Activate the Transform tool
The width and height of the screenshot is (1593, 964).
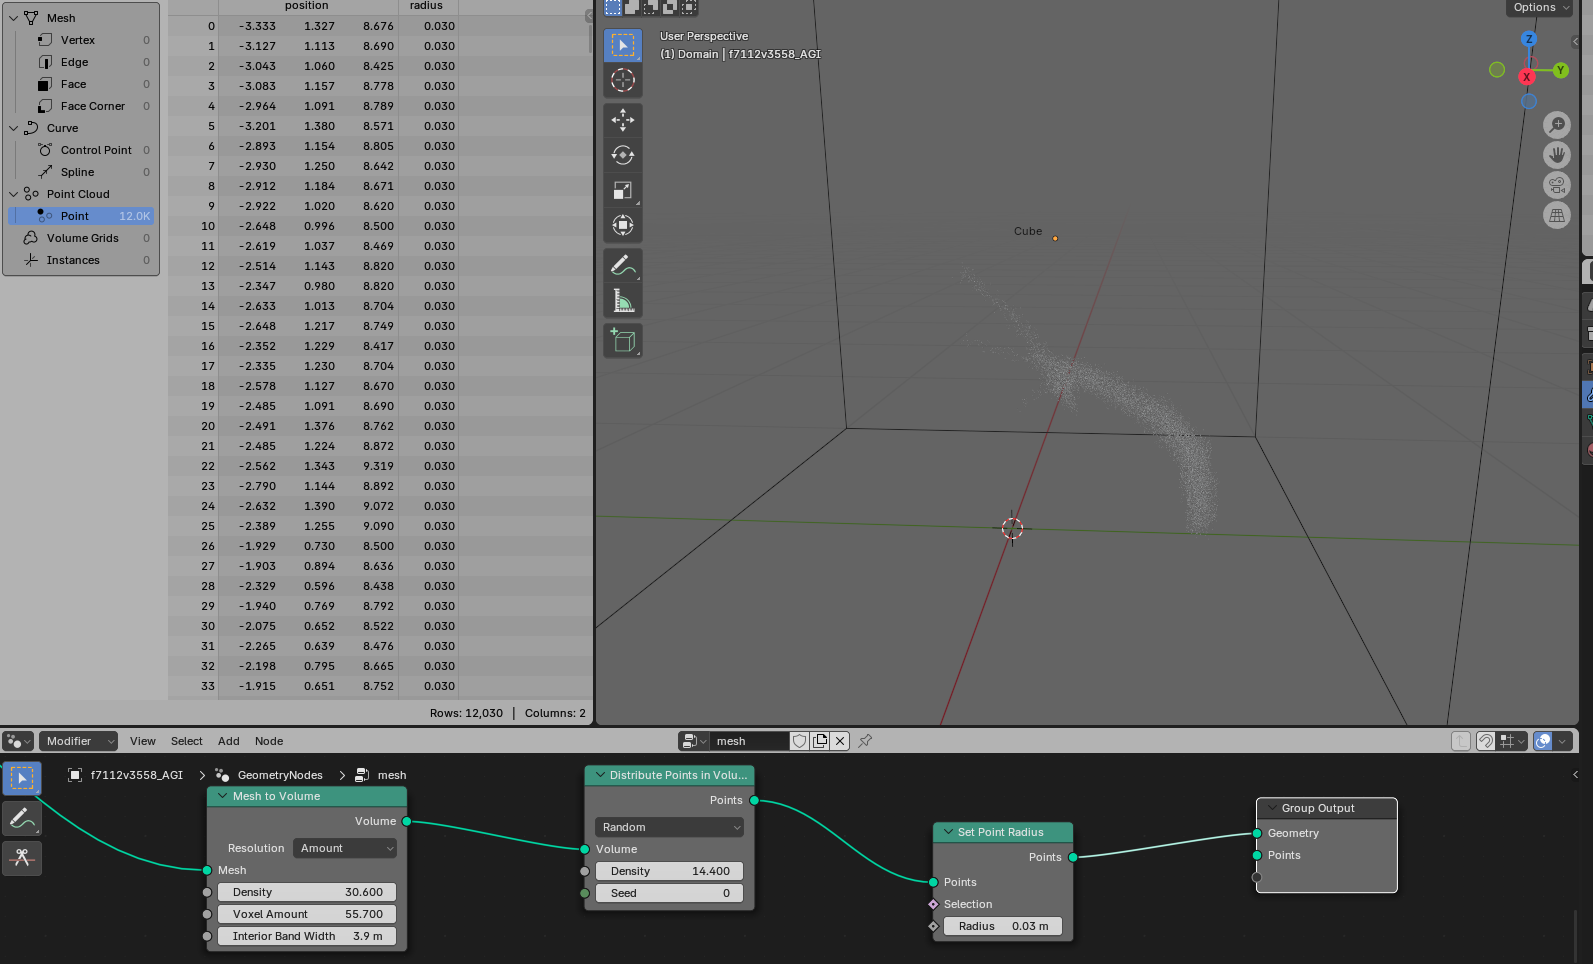(623, 225)
